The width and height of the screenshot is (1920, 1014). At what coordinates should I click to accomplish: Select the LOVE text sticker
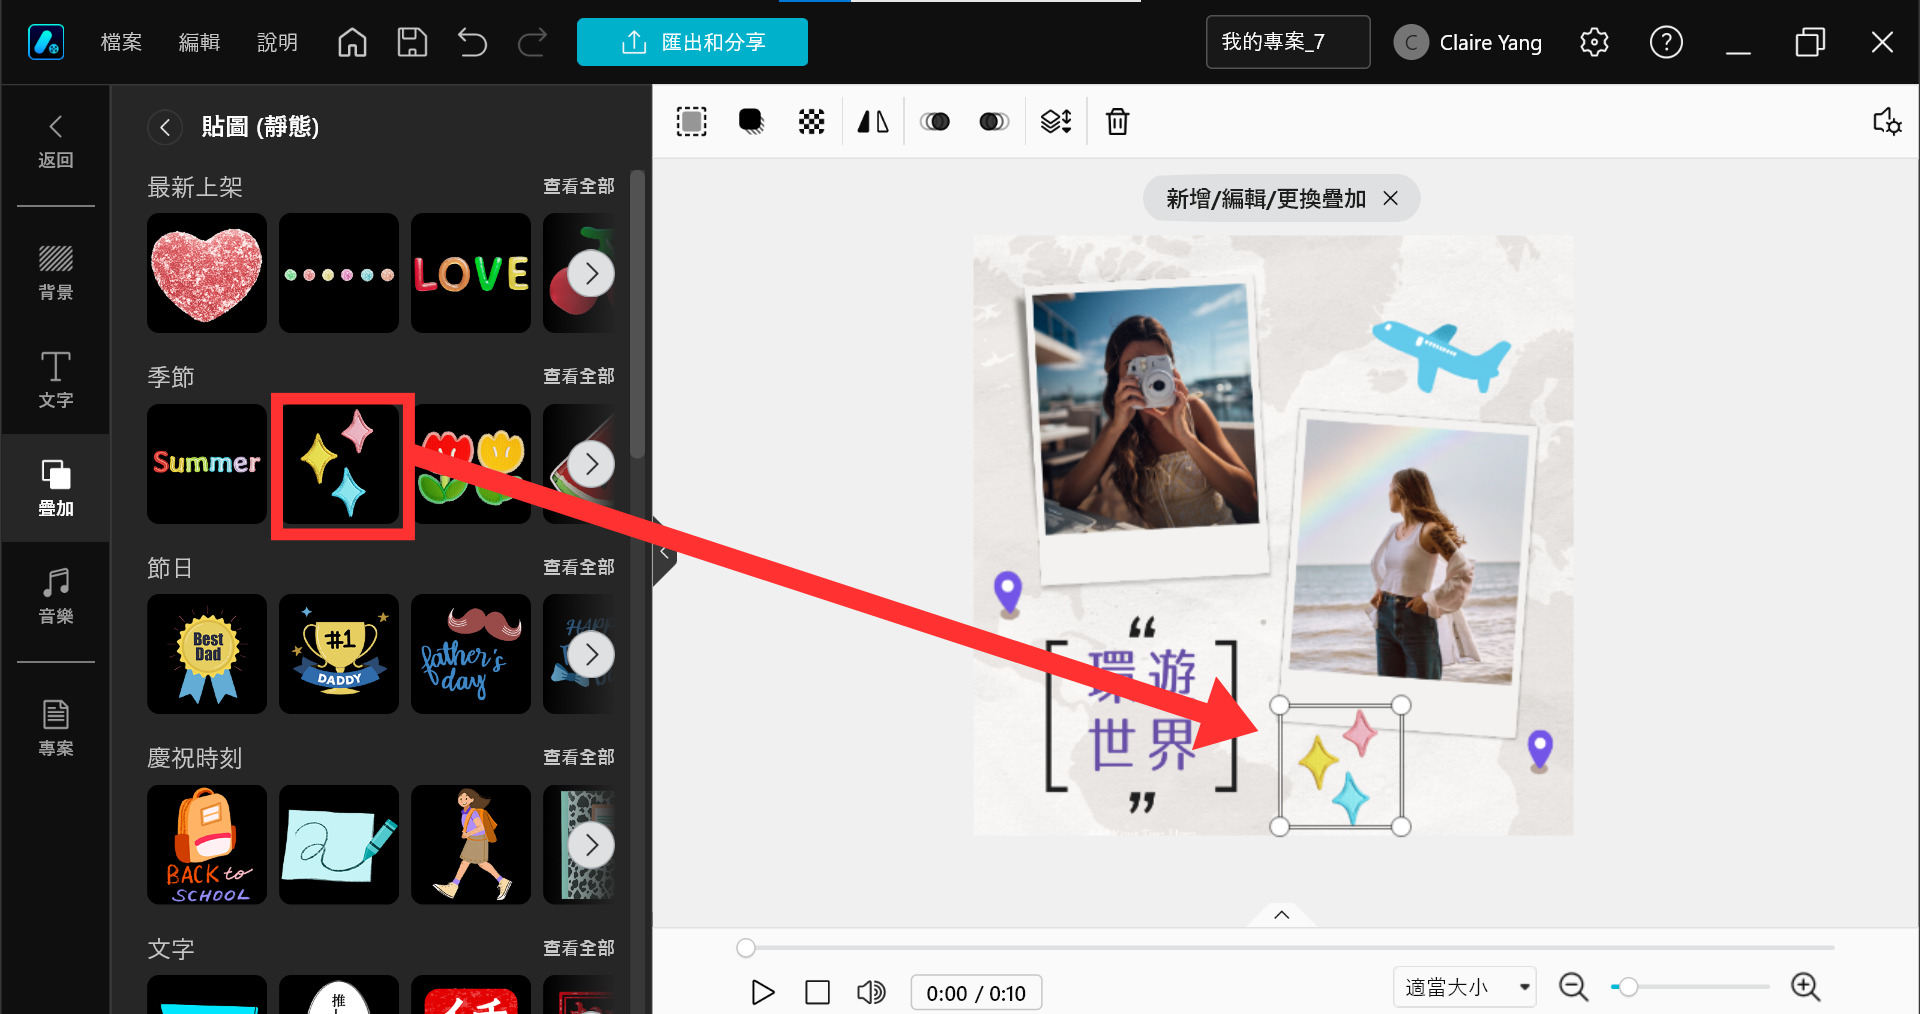pos(471,273)
